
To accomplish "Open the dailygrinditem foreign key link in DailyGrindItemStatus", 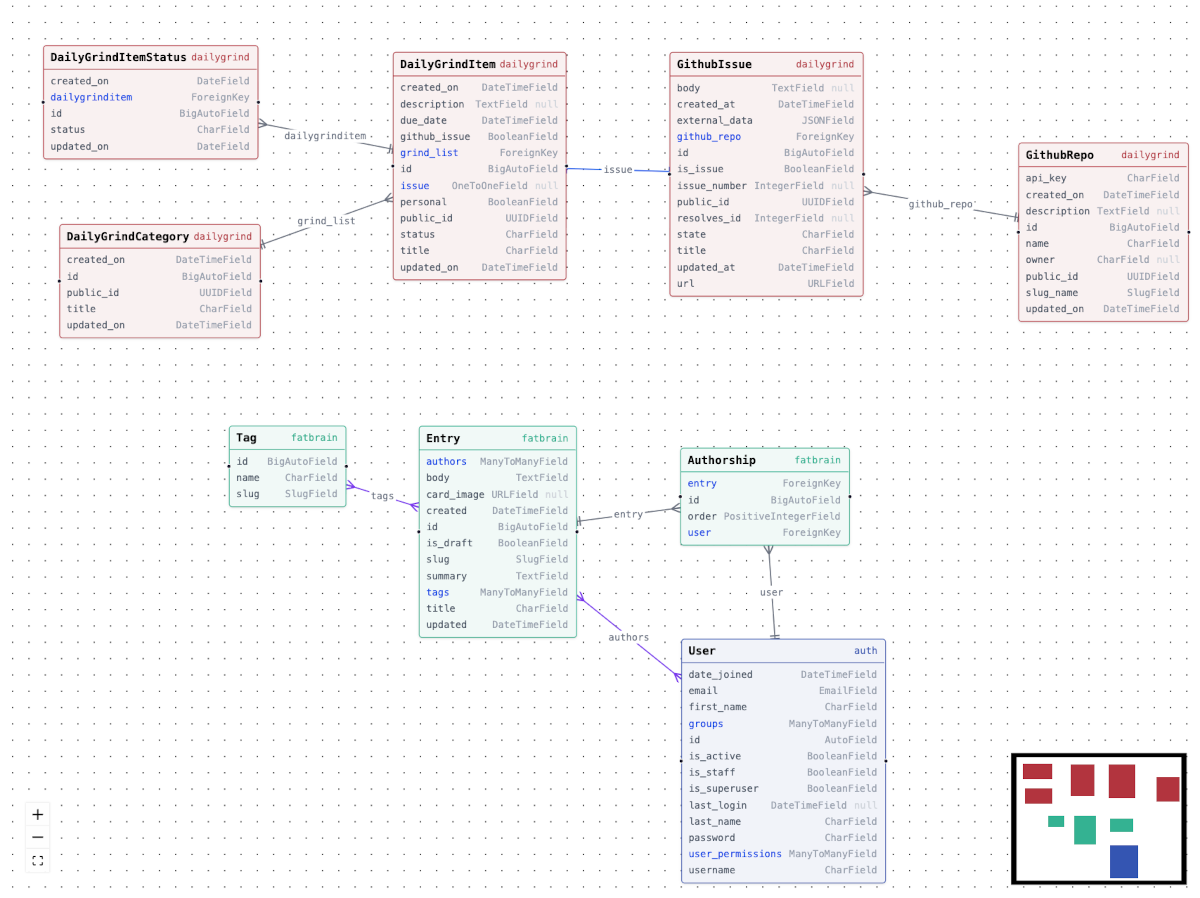I will point(91,97).
